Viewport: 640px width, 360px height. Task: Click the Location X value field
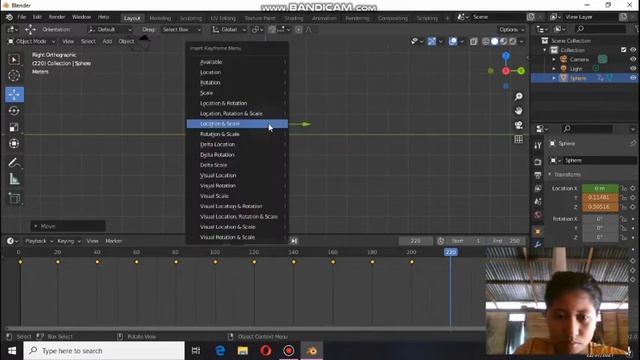[600, 188]
